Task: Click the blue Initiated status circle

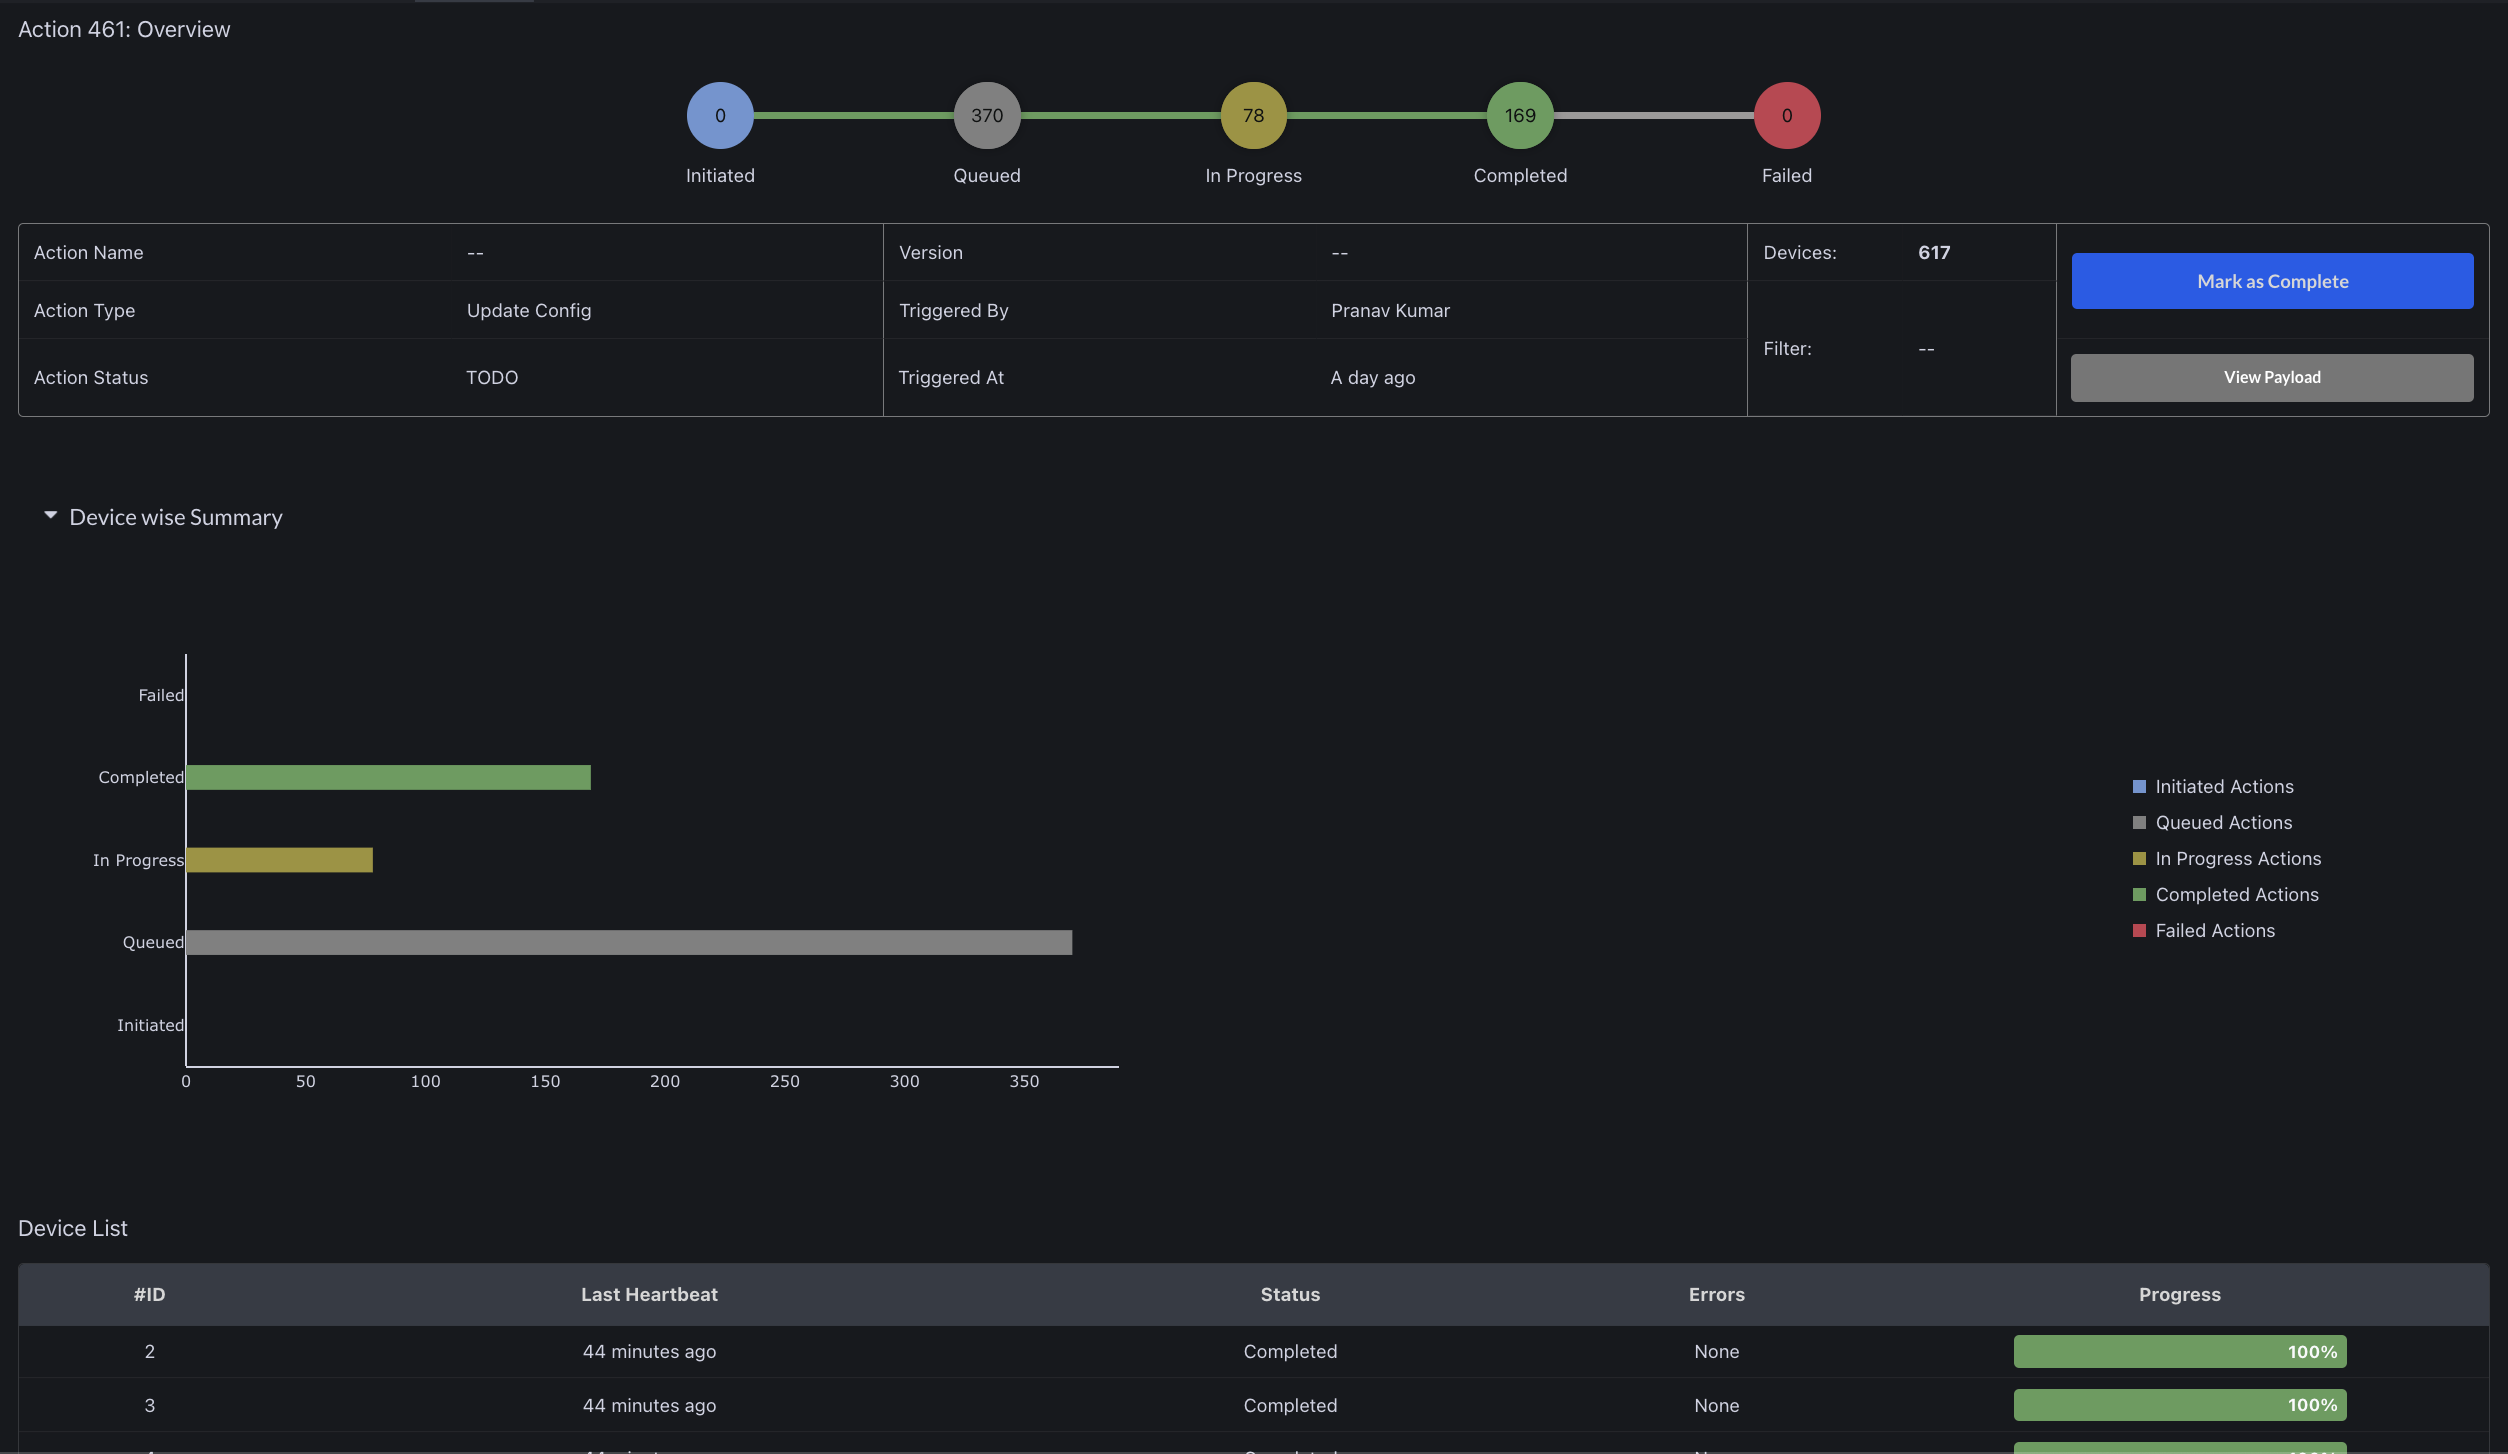Action: (720, 115)
